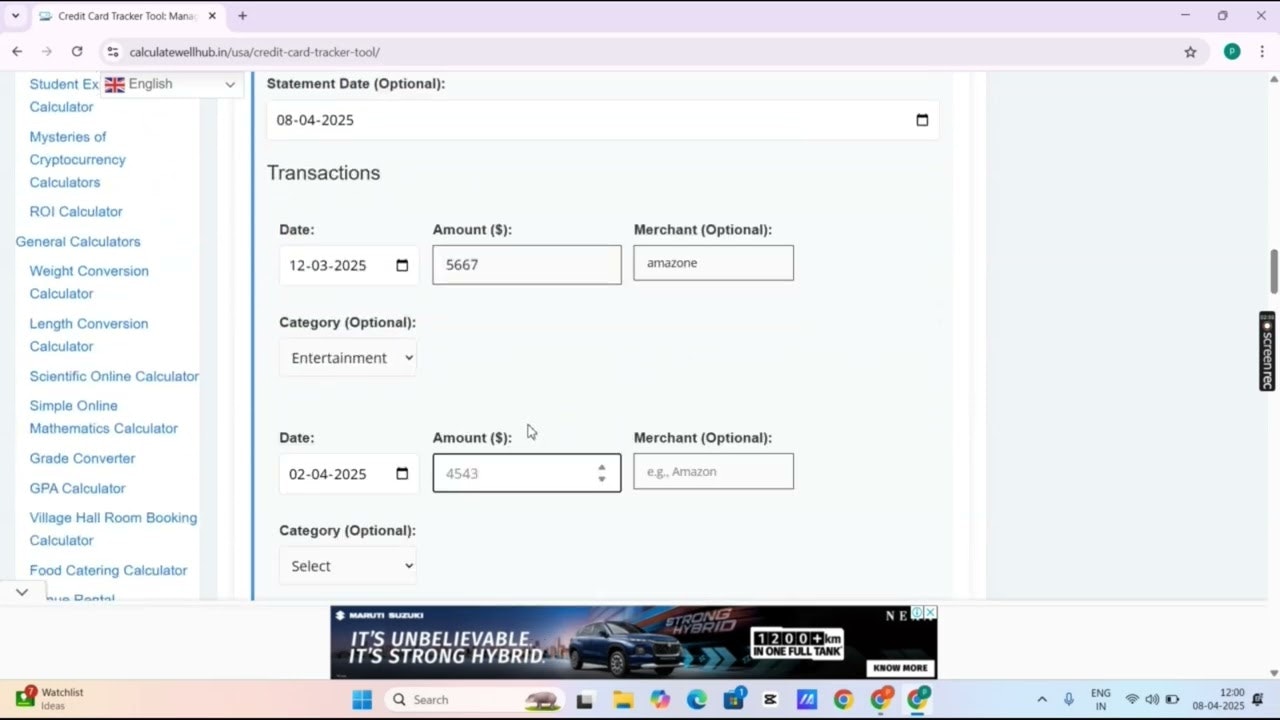The image size is (1280, 720).
Task: Bookmark this page with the star icon
Action: (1190, 52)
